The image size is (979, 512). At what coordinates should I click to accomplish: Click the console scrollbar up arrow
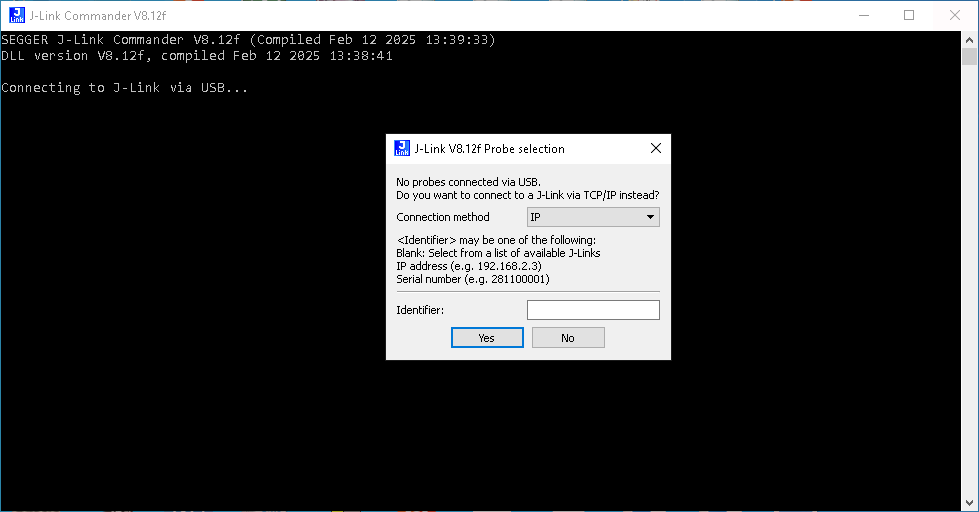pyautogui.click(x=969, y=40)
